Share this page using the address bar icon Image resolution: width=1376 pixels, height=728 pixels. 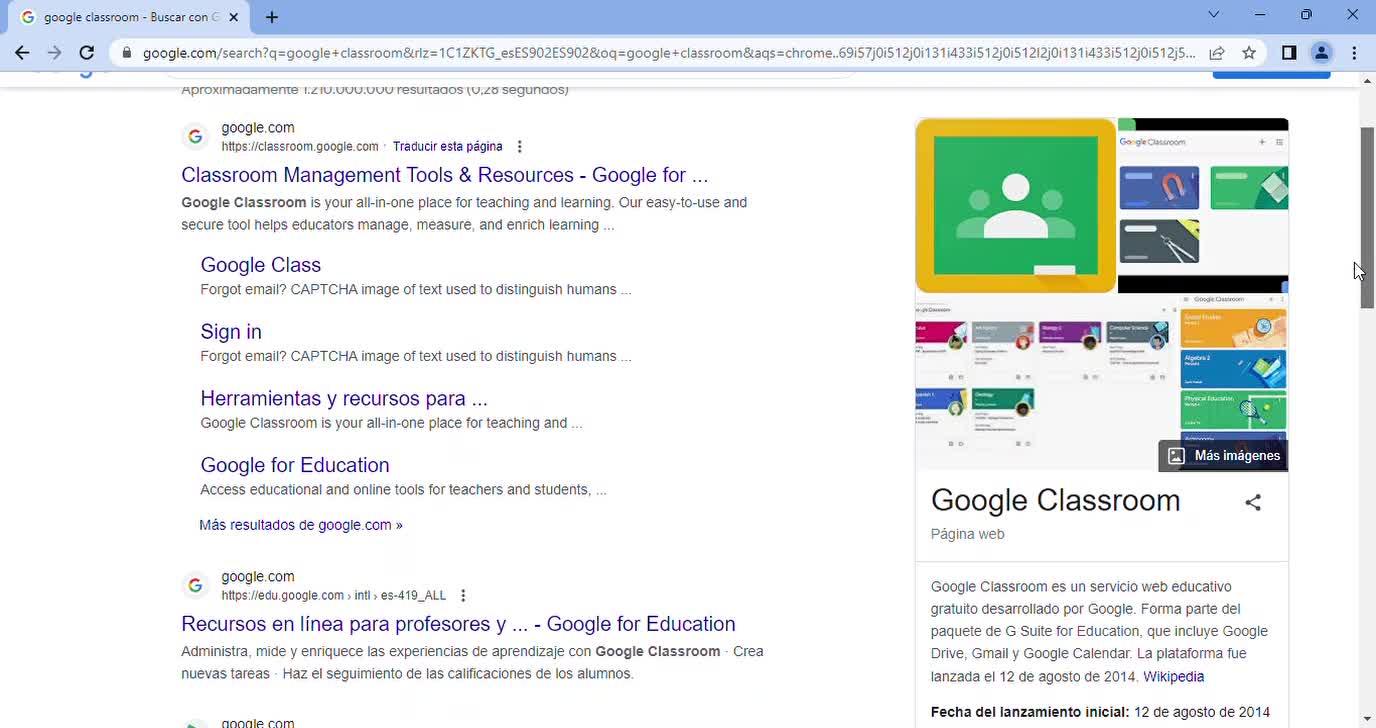click(1217, 53)
